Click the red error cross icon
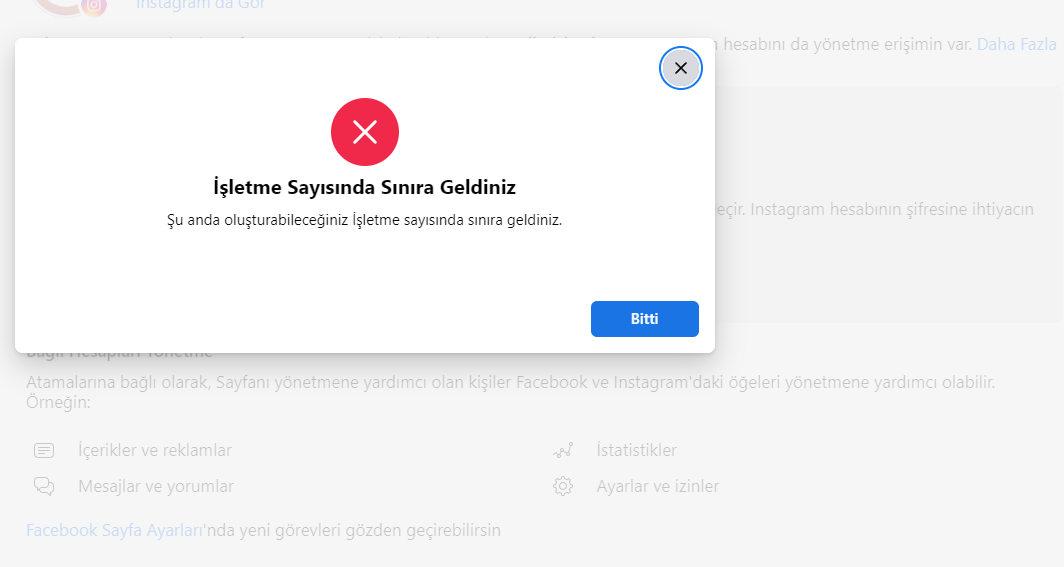This screenshot has height=567, width=1064. click(365, 132)
